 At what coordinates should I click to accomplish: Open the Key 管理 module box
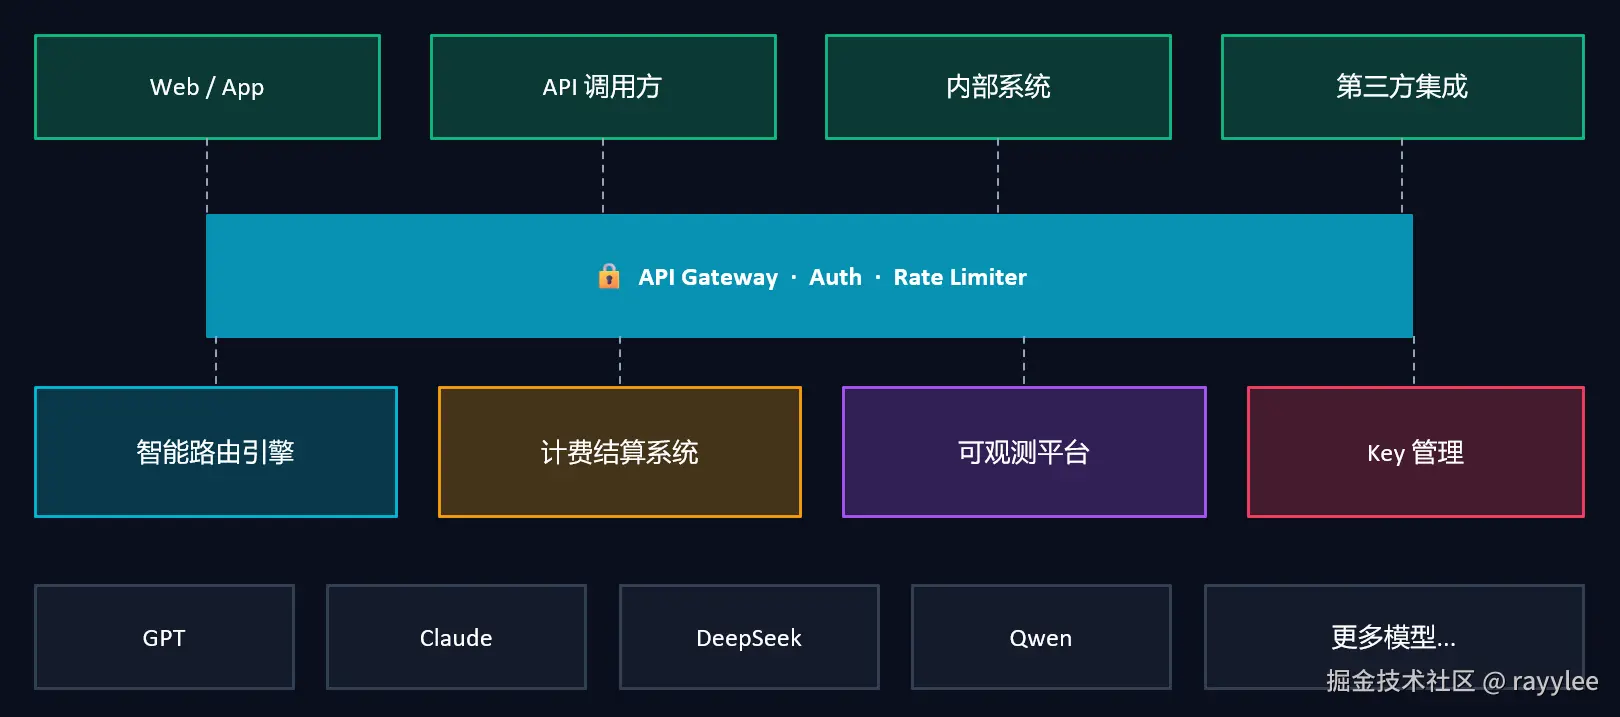pyautogui.click(x=1416, y=452)
